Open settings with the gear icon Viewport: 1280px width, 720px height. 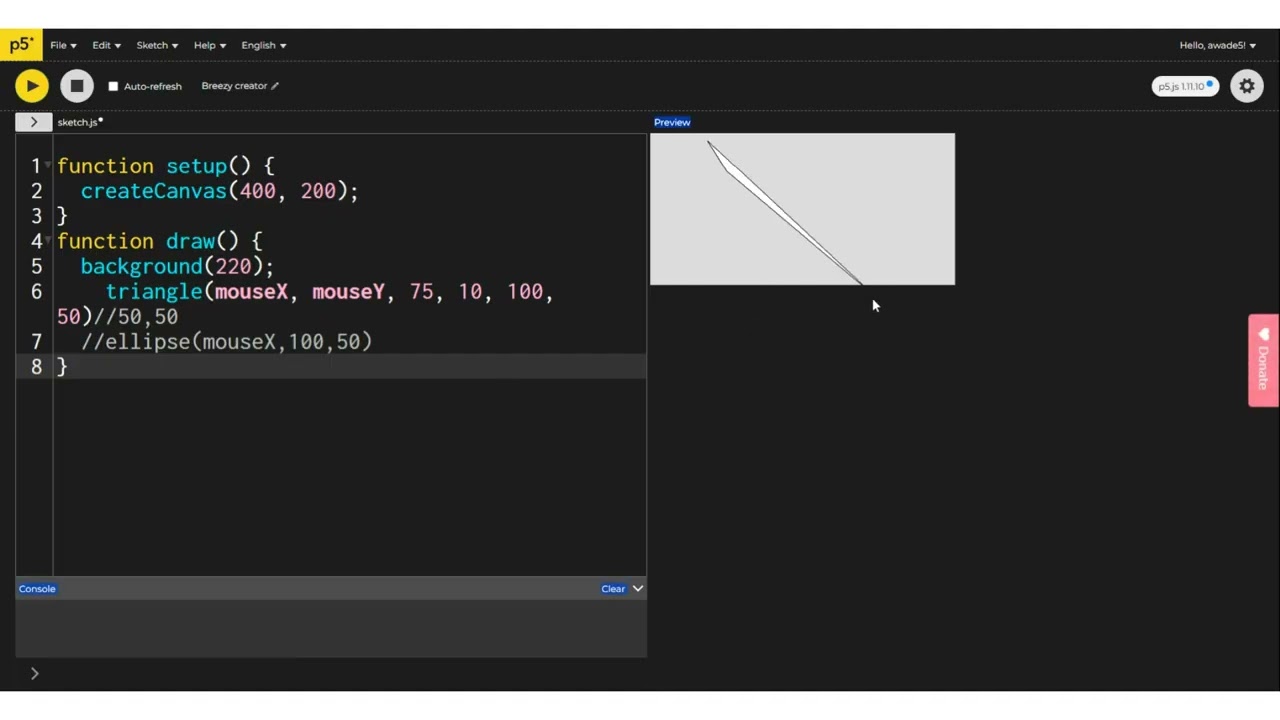1247,86
